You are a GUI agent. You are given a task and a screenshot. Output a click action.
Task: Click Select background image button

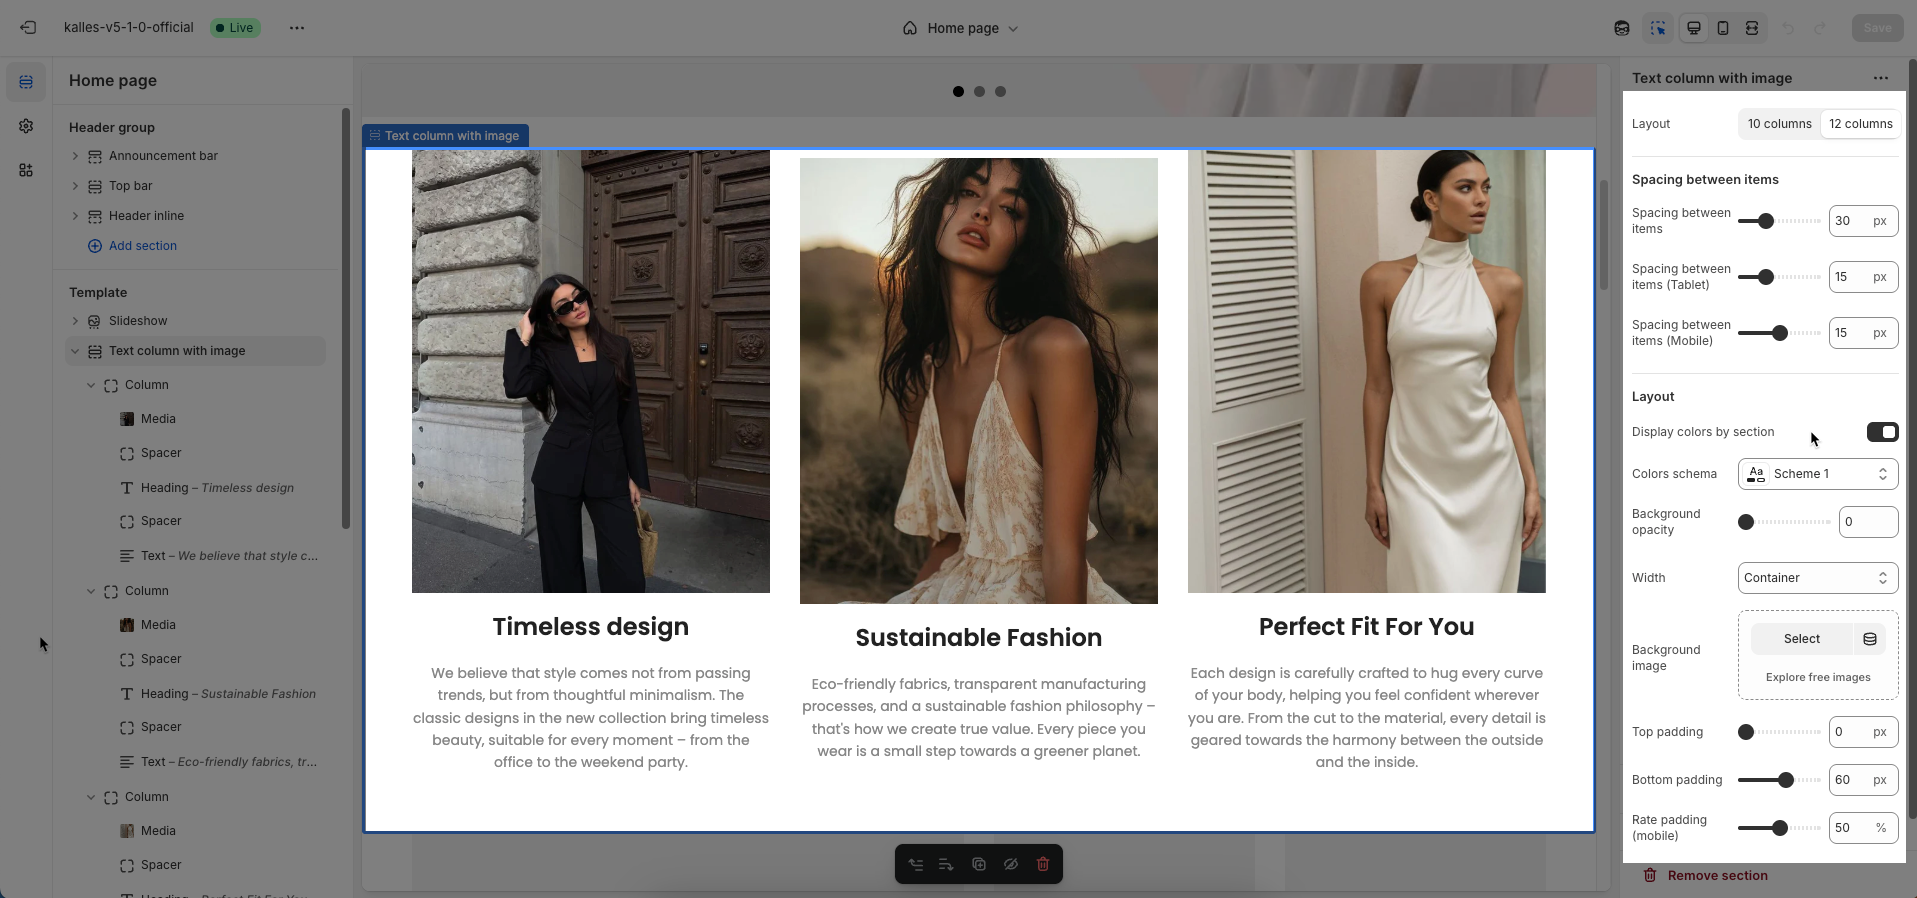pos(1802,639)
